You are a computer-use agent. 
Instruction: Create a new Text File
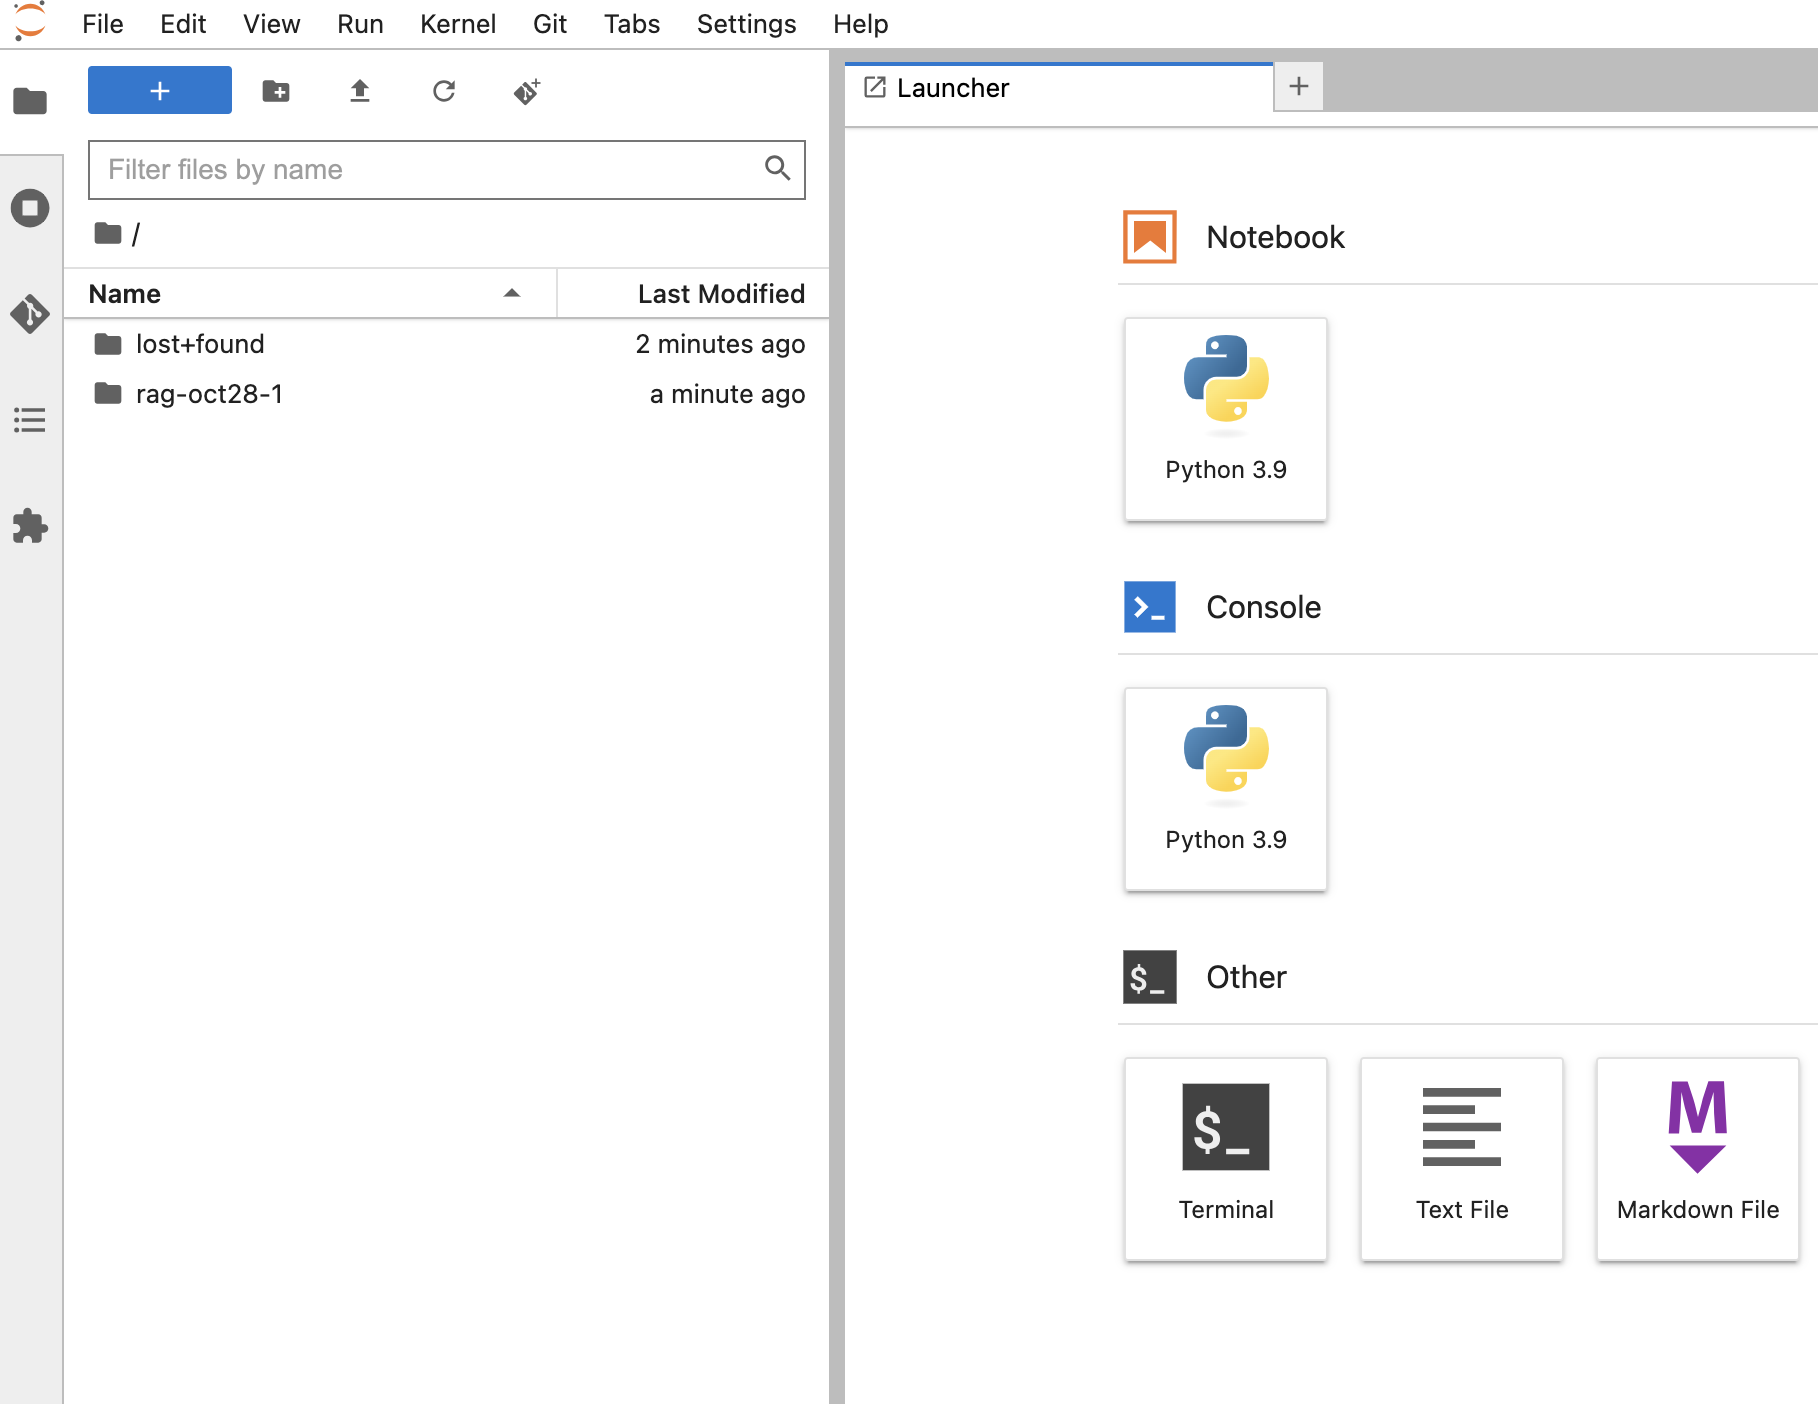click(1462, 1159)
